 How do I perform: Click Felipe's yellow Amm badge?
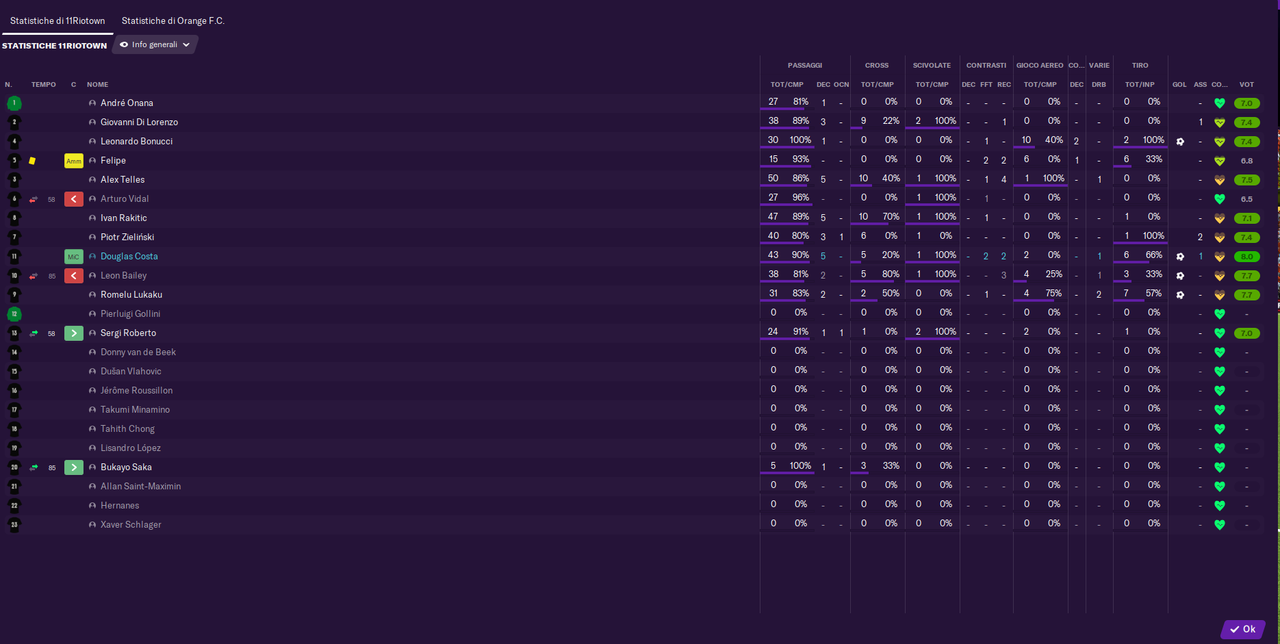click(x=74, y=160)
